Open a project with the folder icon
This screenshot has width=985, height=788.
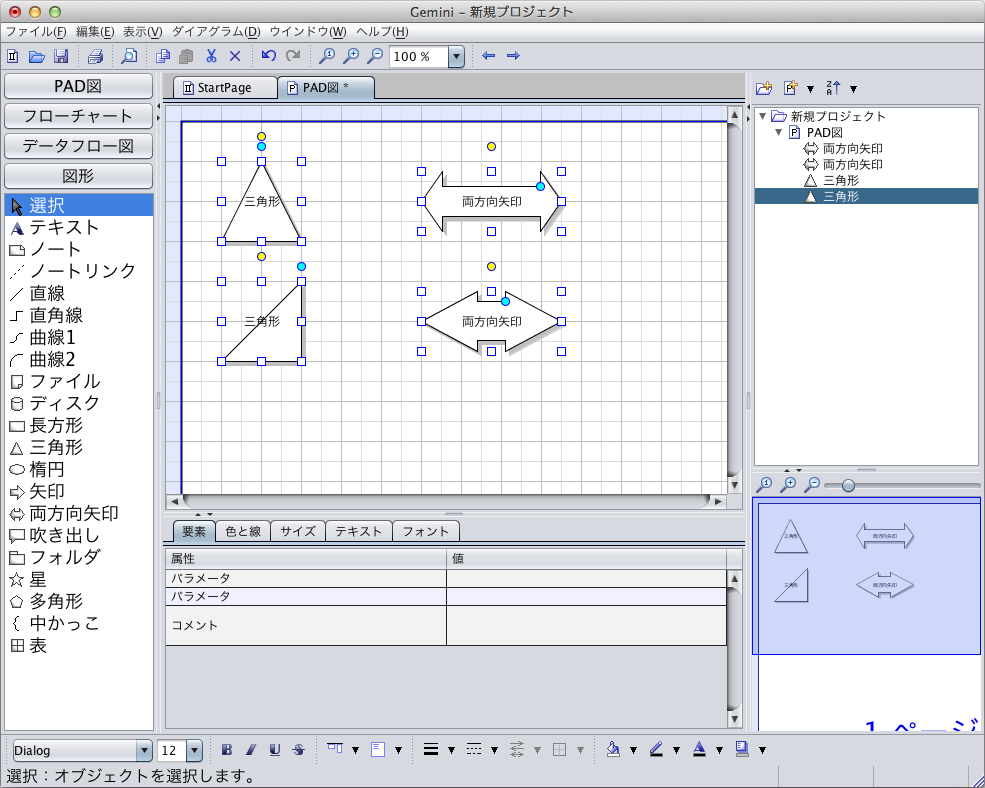[36, 56]
